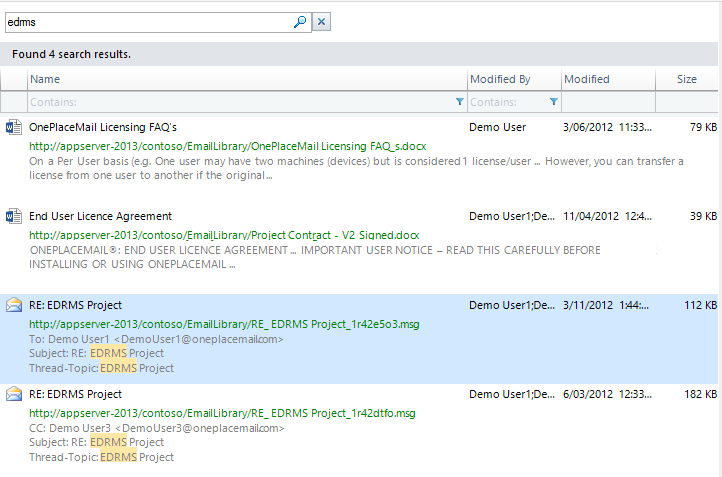The width and height of the screenshot is (722, 477).
Task: Clear the search with the X button
Action: click(x=322, y=22)
